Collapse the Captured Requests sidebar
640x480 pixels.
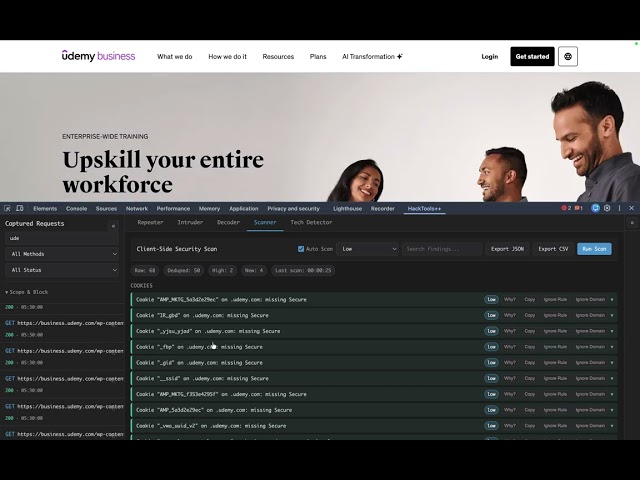click(113, 226)
